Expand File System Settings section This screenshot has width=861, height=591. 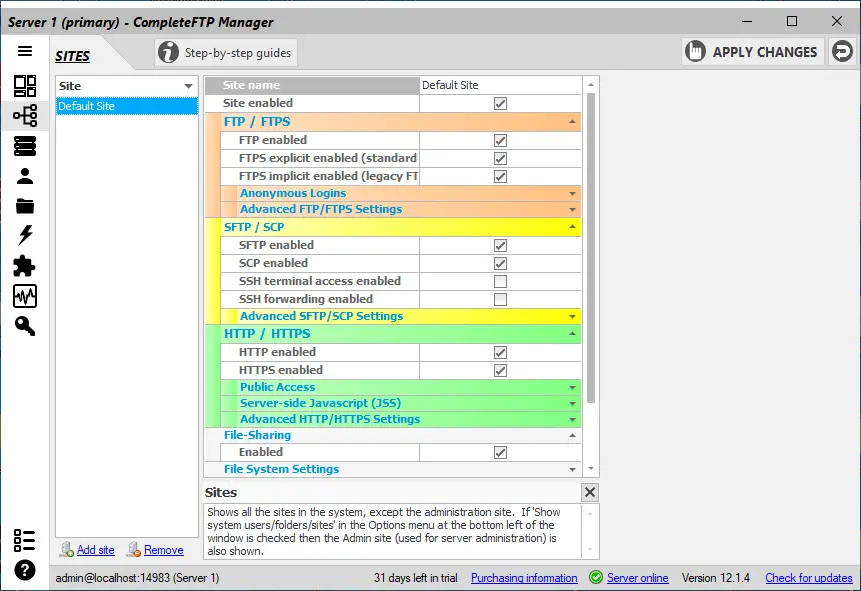pos(572,469)
